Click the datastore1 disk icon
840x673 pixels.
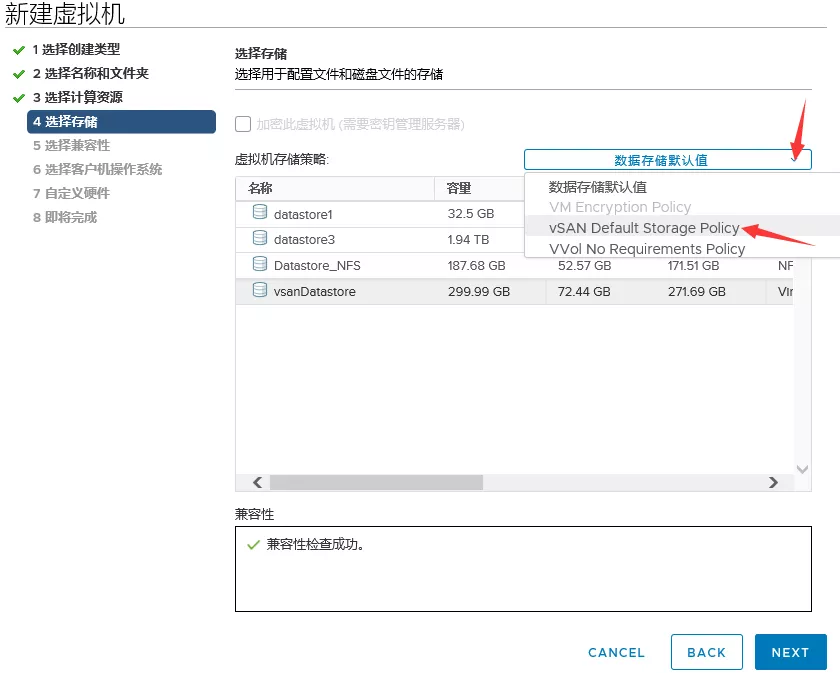pos(260,213)
